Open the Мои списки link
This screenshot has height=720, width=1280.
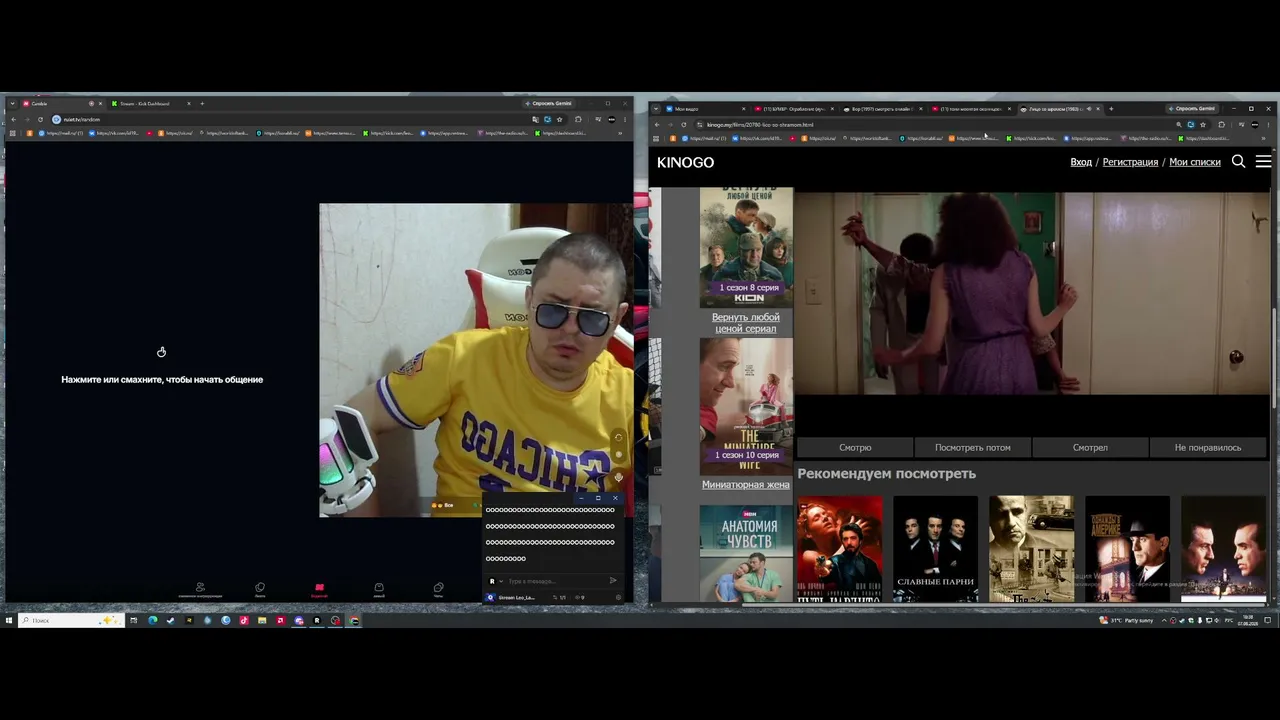point(1195,162)
